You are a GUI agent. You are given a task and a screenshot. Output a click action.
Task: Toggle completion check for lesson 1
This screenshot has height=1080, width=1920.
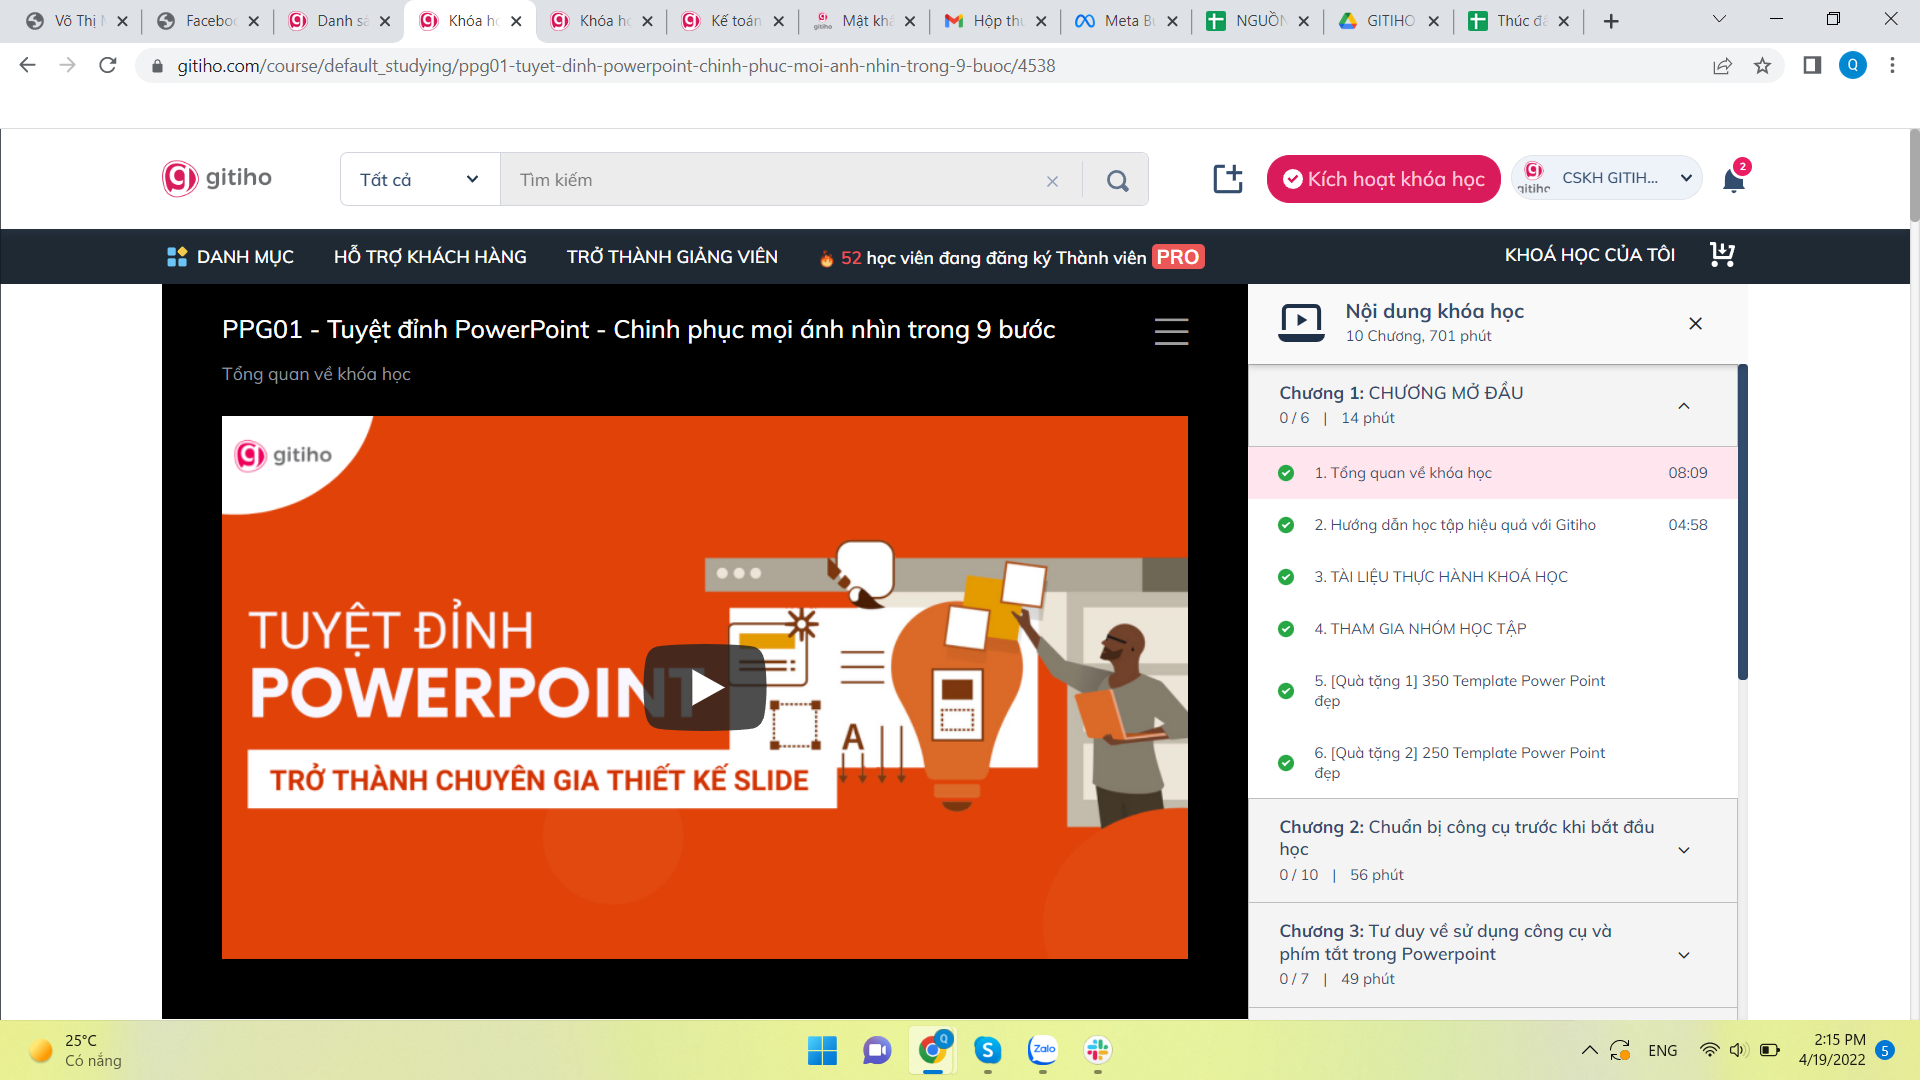pyautogui.click(x=1286, y=473)
